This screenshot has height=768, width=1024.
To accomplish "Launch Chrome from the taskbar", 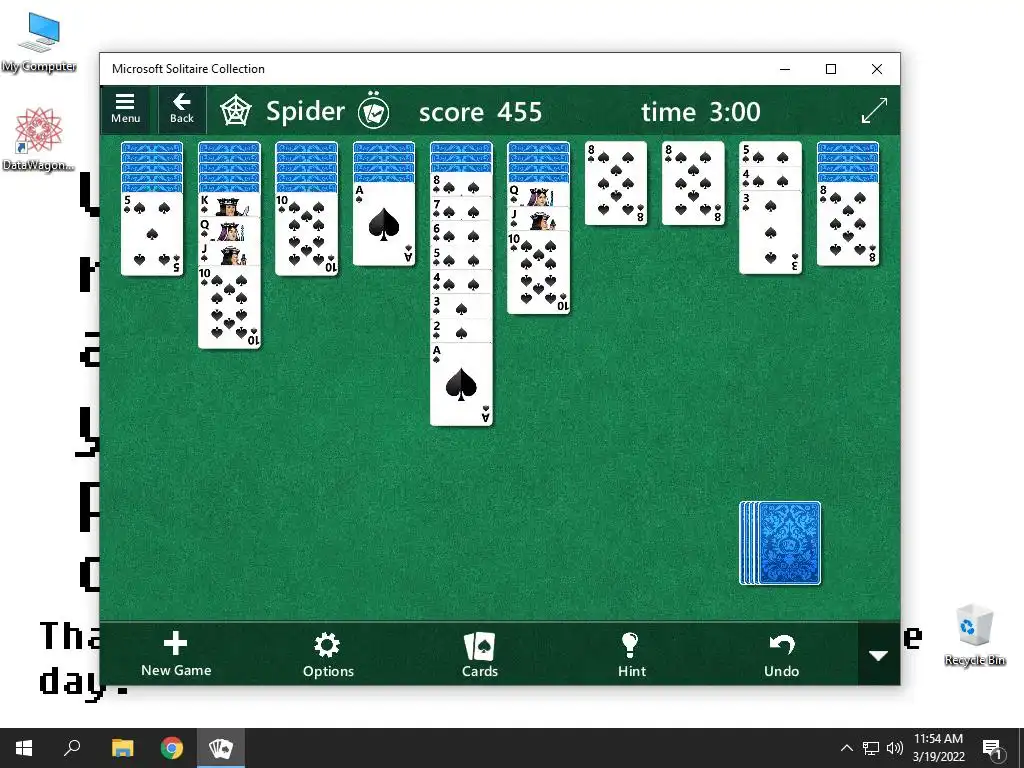I will click(172, 748).
